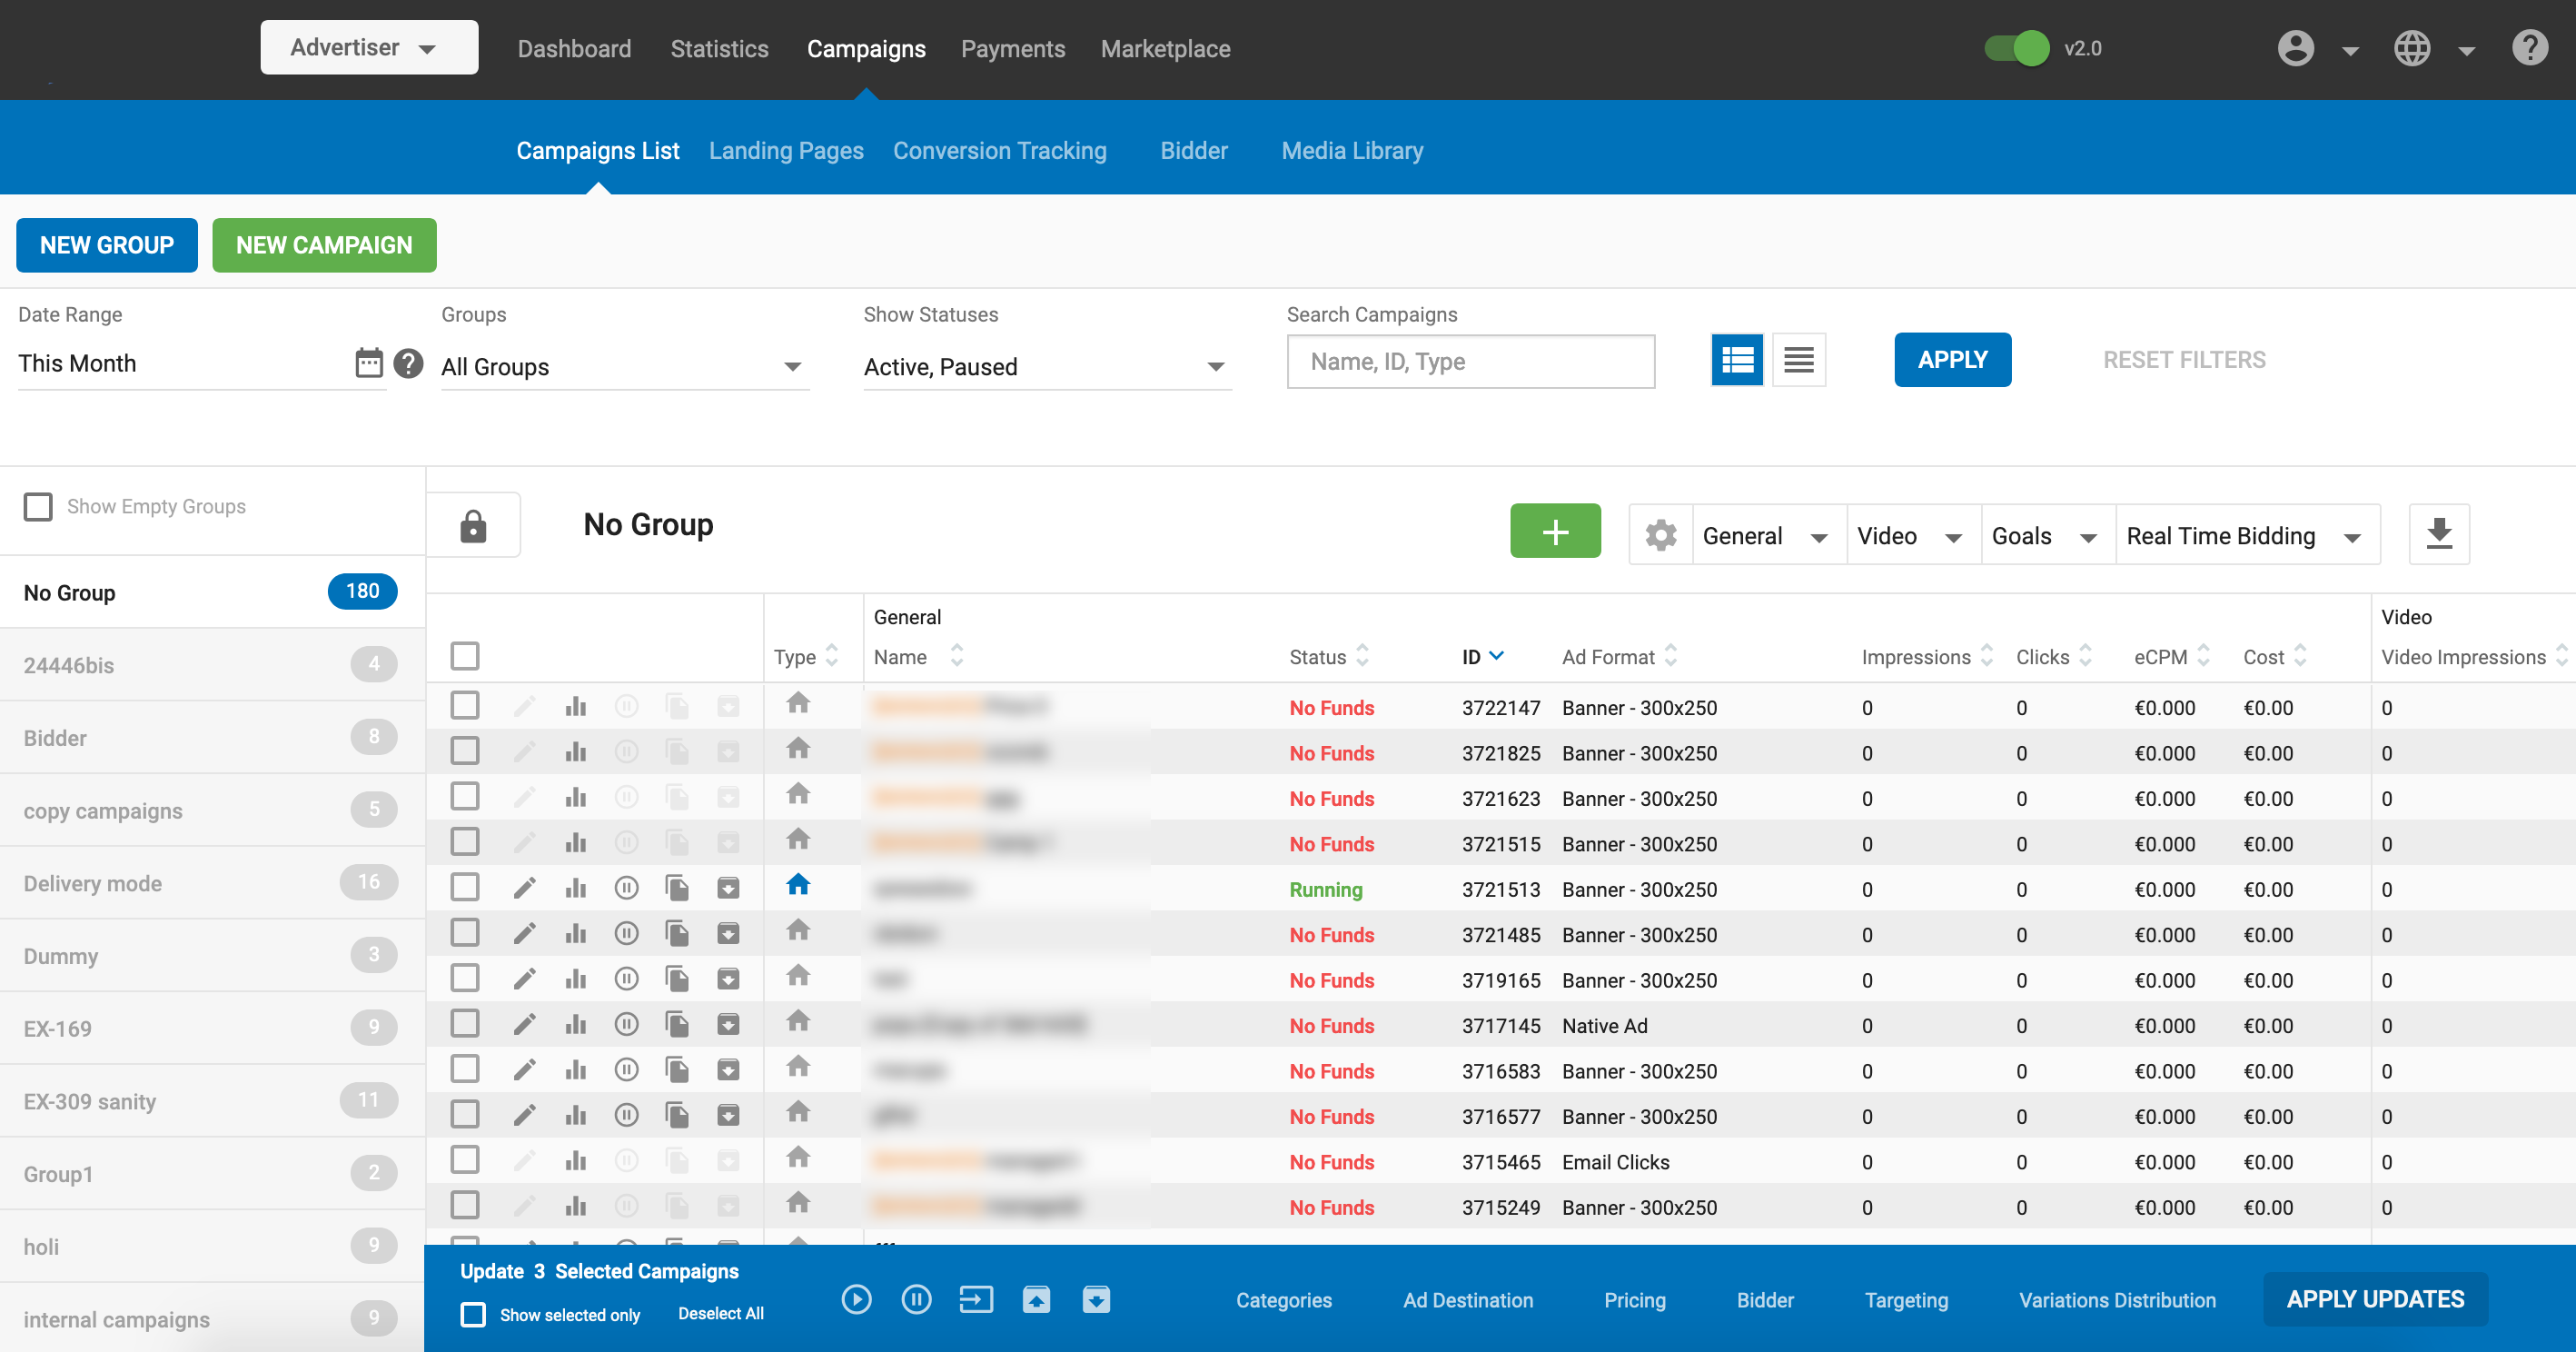2576x1352 pixels.
Task: Click the NEW CAMPAIGN button
Action: click(x=324, y=245)
